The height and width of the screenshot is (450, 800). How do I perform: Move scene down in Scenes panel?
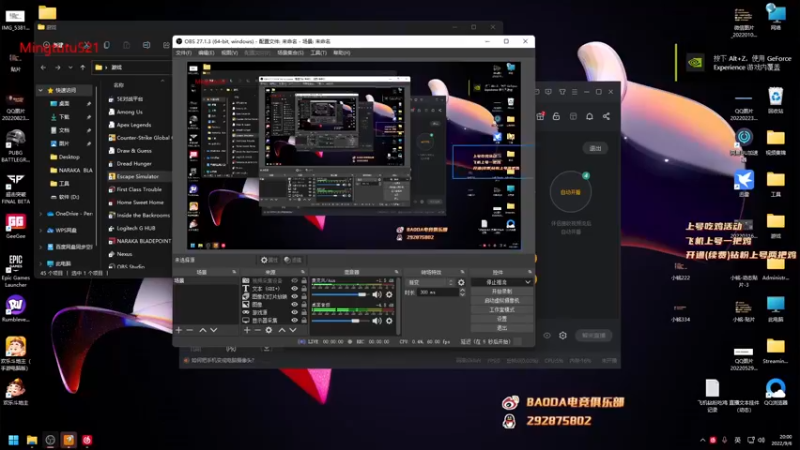click(x=214, y=330)
